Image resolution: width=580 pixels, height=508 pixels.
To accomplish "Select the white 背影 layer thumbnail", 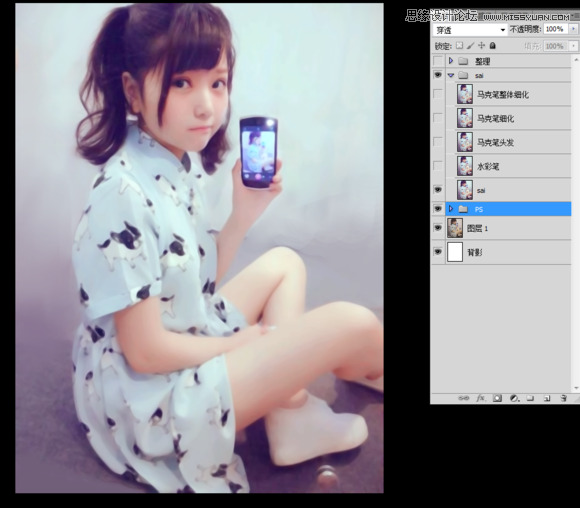I will 455,252.
